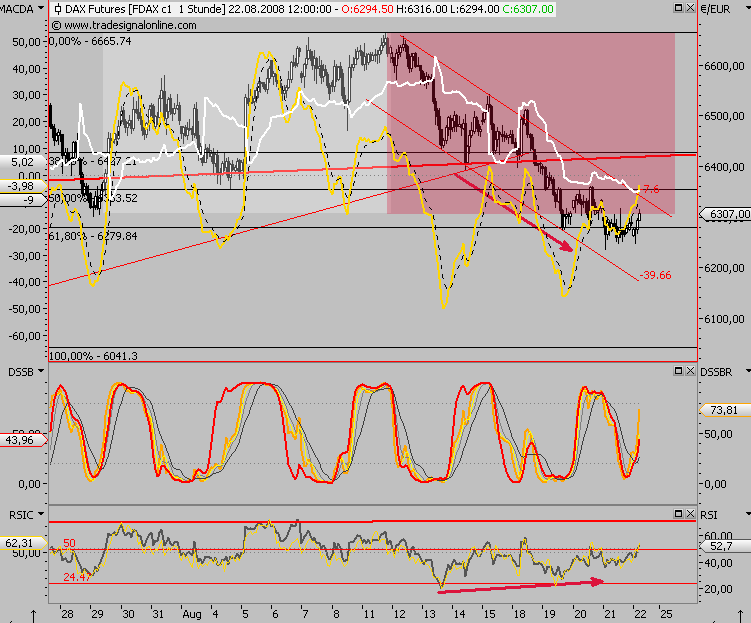Click the green close value C:6307.00
Image resolution: width=751 pixels, height=623 pixels.
tap(528, 9)
